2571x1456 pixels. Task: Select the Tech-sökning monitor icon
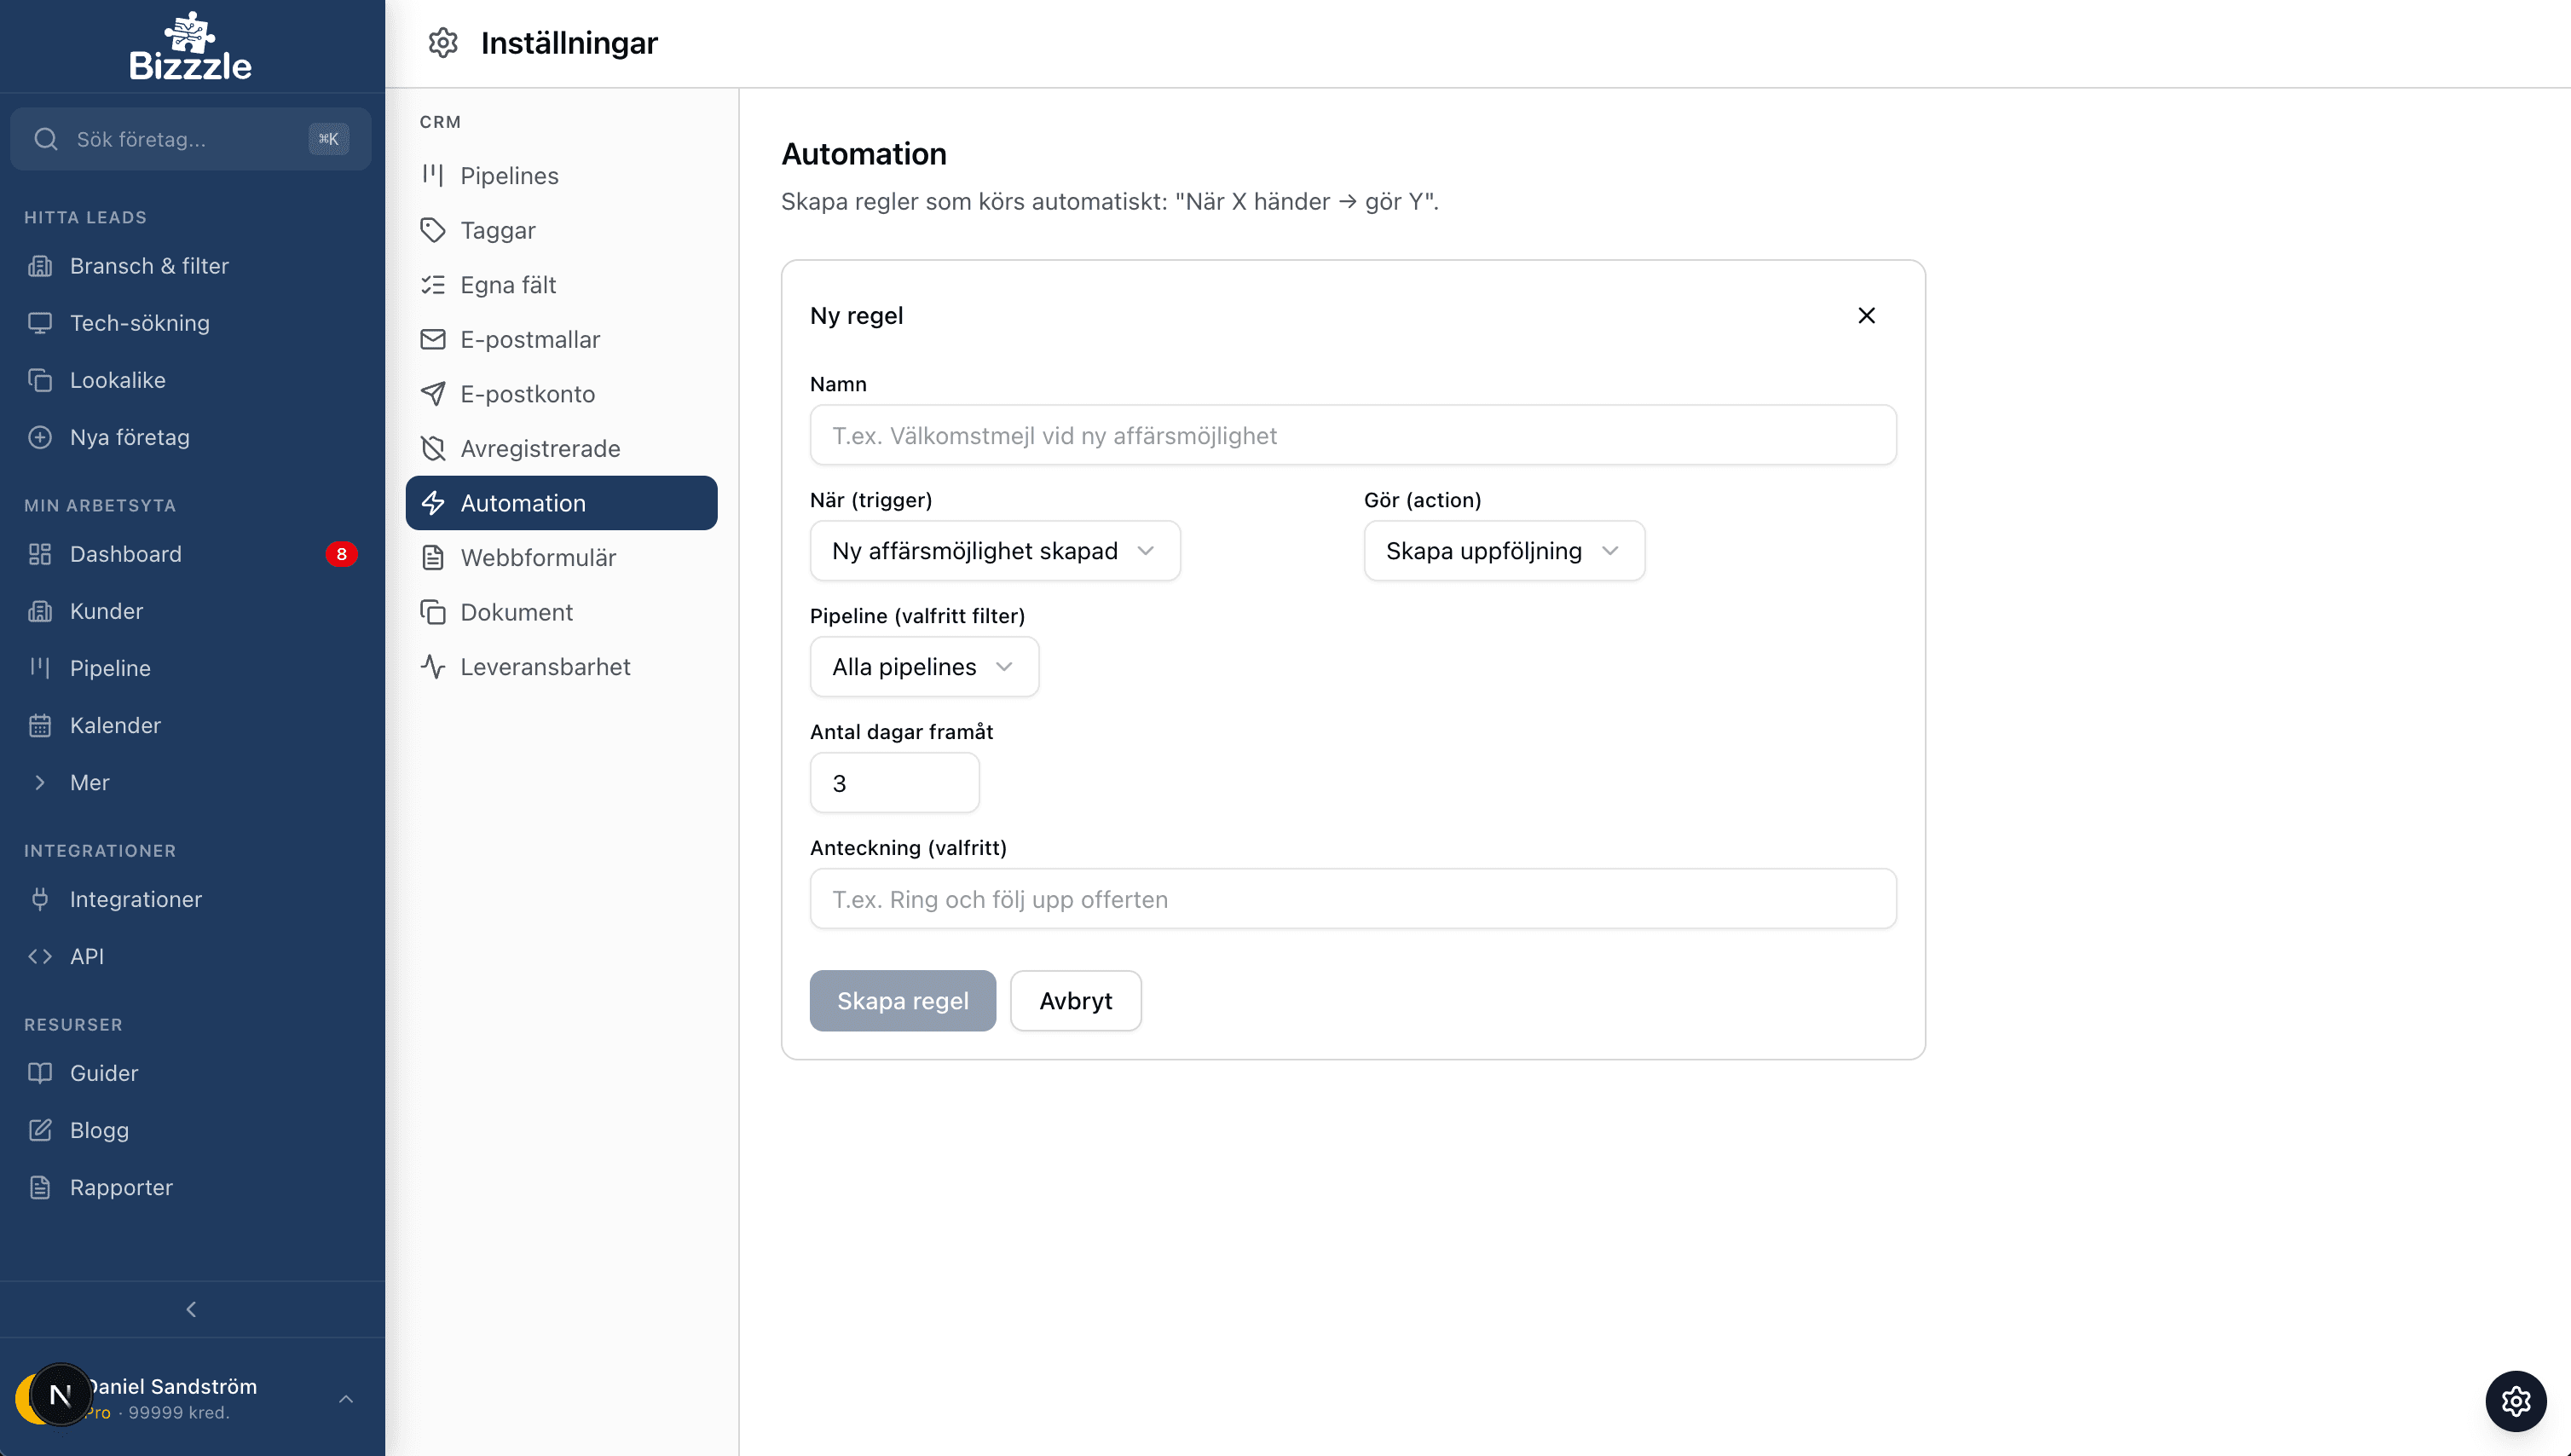coord(40,323)
